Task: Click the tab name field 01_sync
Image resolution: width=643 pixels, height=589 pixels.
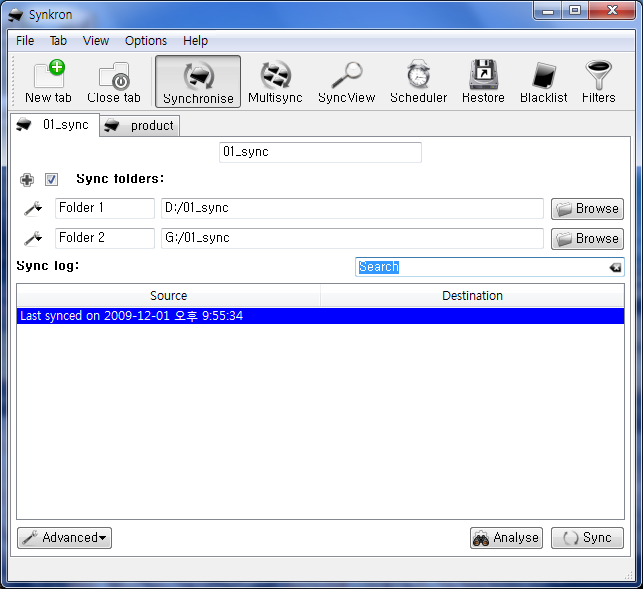Action: [x=320, y=152]
